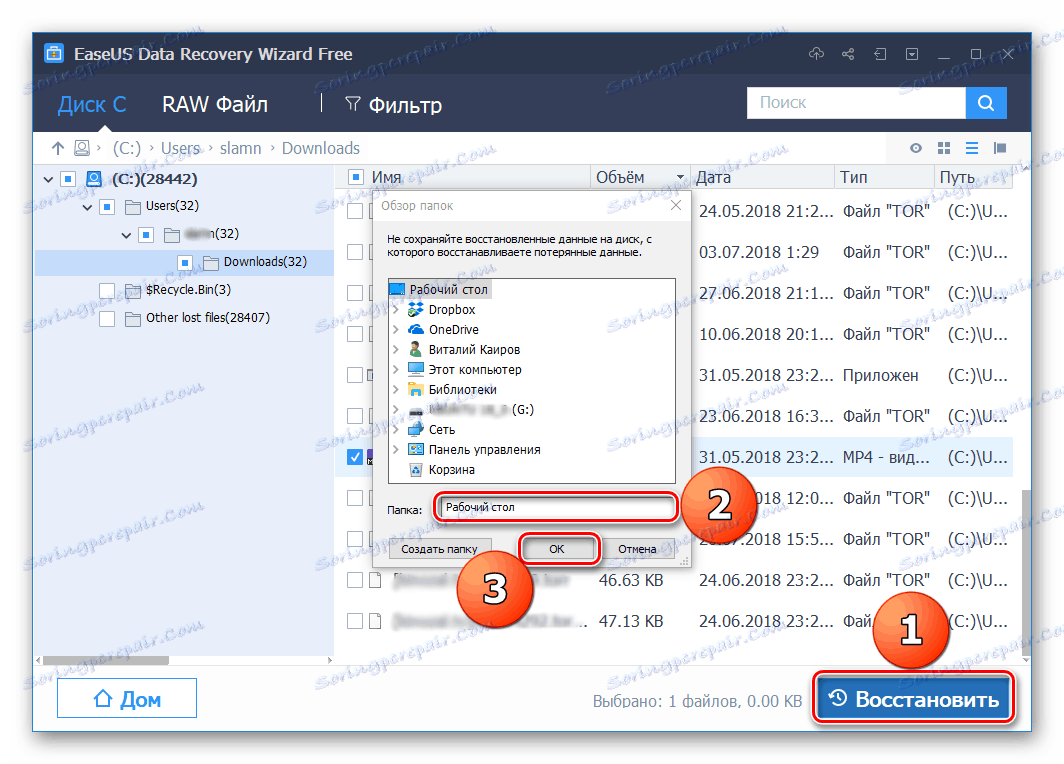
Task: Click the computer icon in breadcrumb bar
Action: [x=82, y=148]
